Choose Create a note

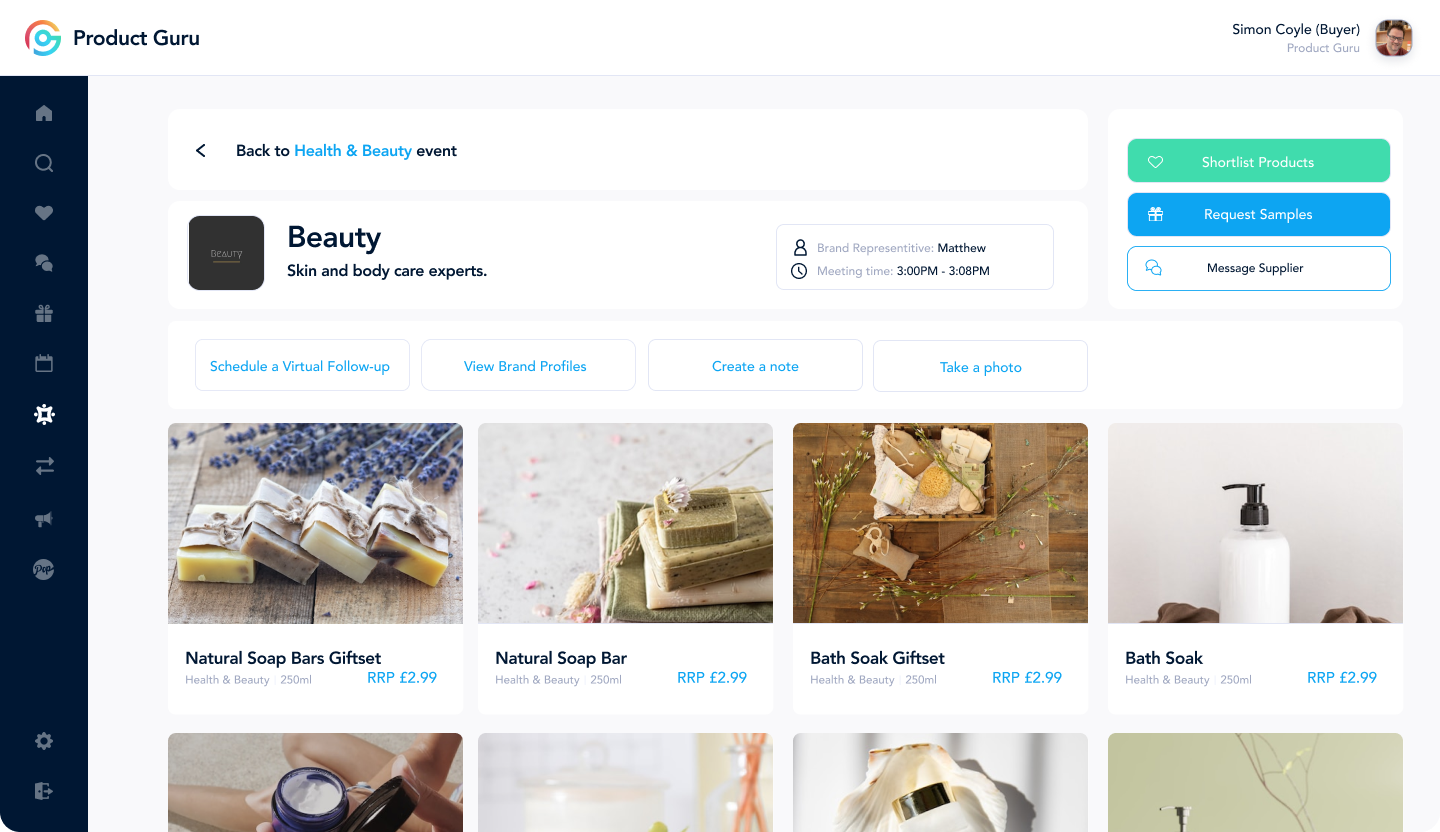click(755, 366)
